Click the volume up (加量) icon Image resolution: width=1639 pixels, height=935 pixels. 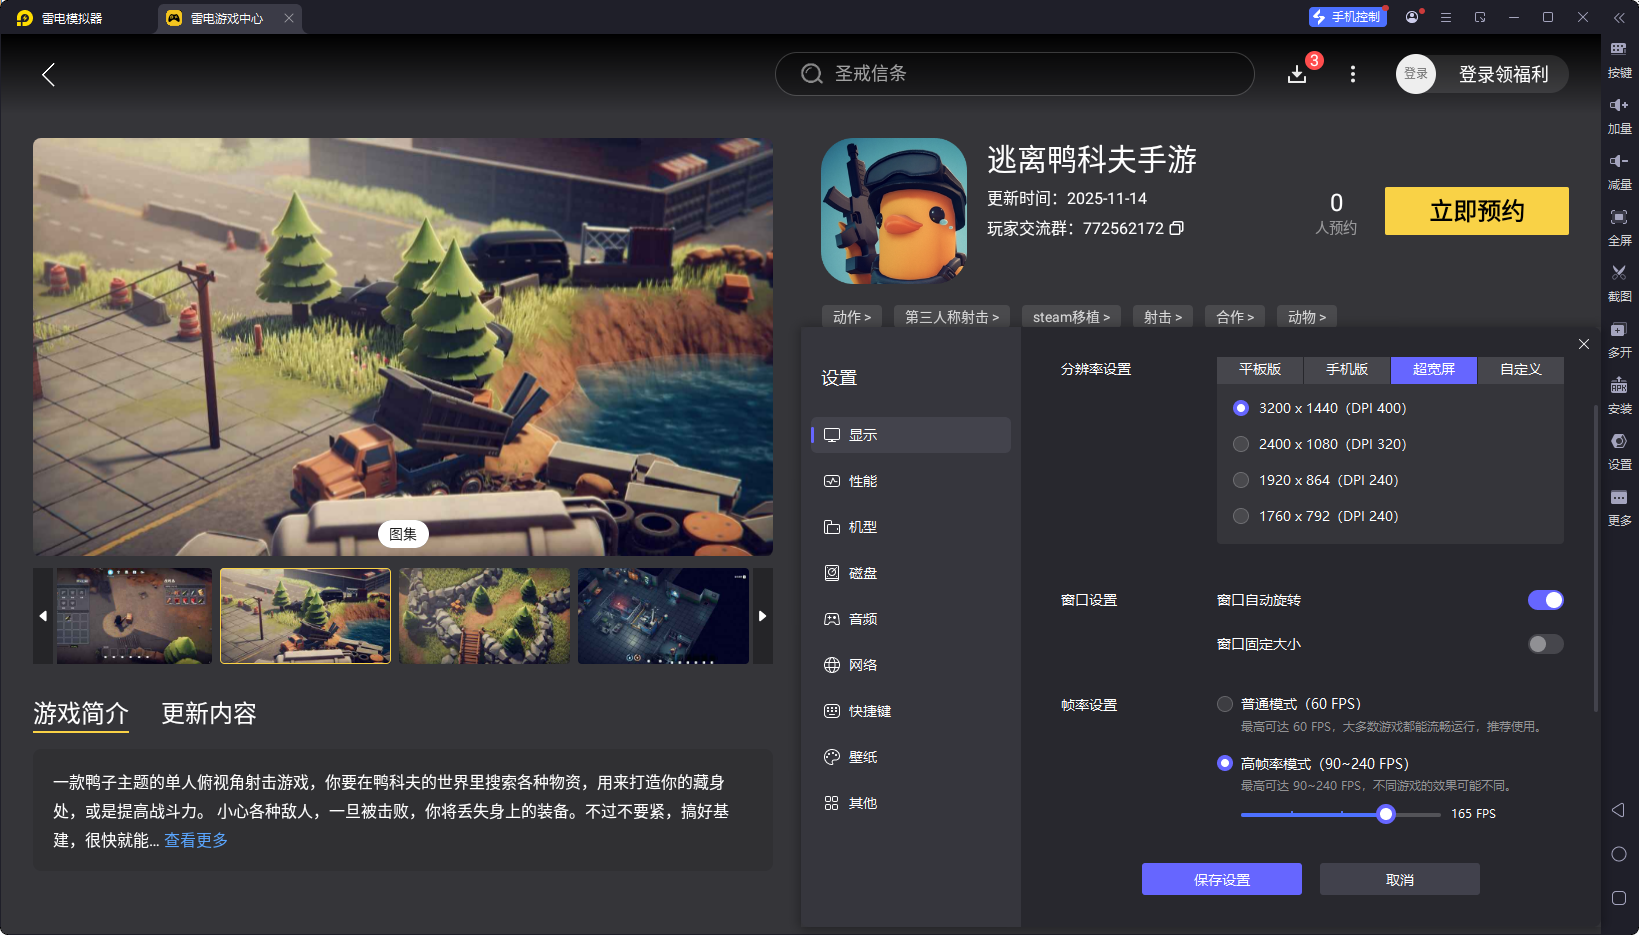[1618, 112]
